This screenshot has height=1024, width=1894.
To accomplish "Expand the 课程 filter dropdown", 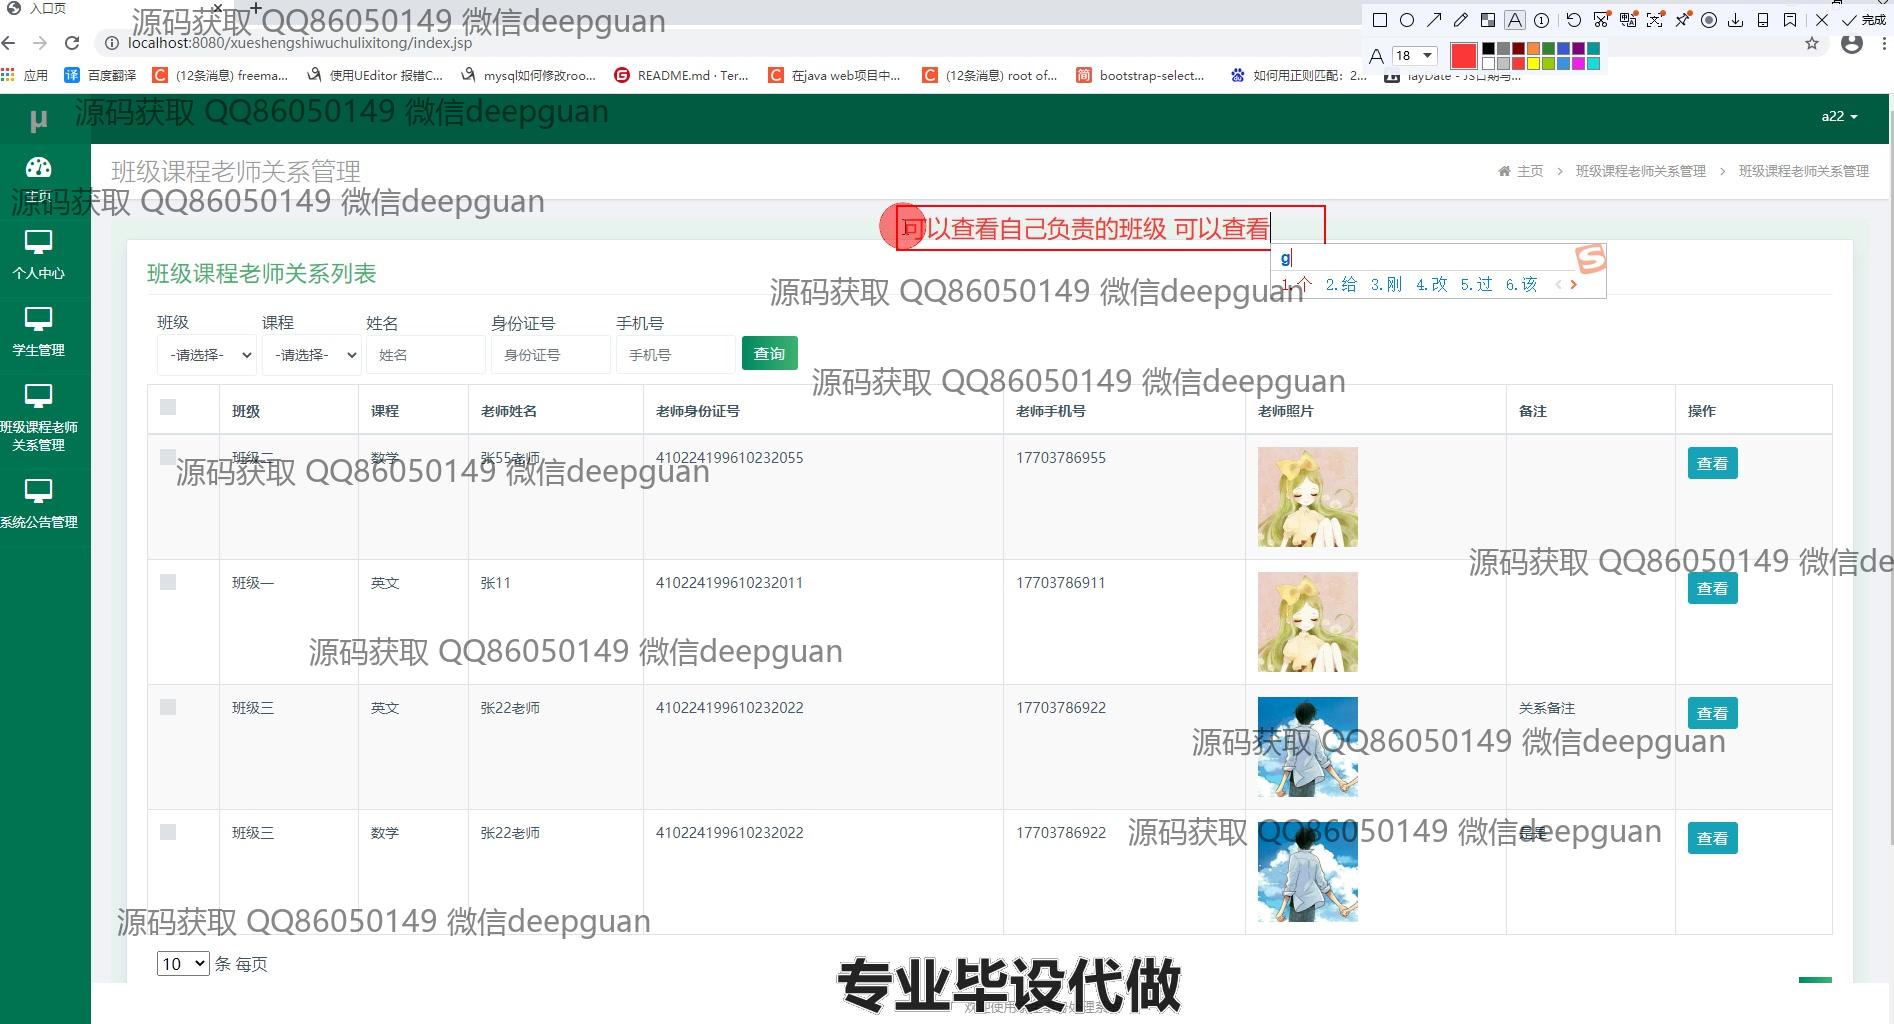I will click(x=311, y=355).
